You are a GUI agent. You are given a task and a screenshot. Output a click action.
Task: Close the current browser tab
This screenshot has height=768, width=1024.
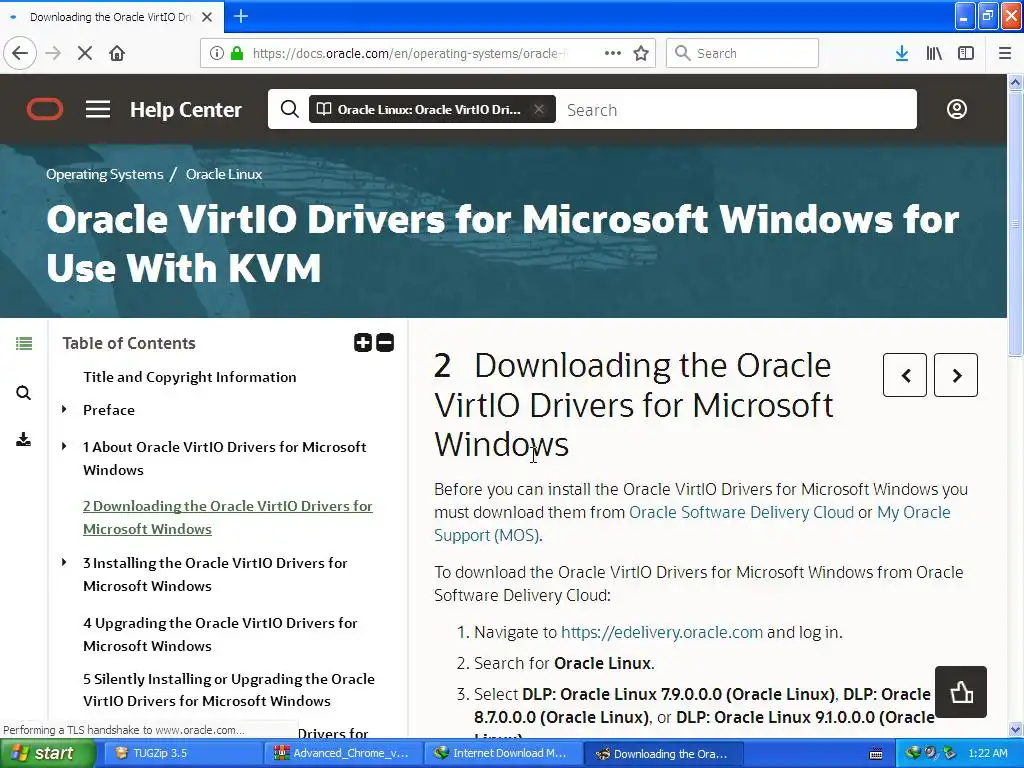tap(207, 17)
